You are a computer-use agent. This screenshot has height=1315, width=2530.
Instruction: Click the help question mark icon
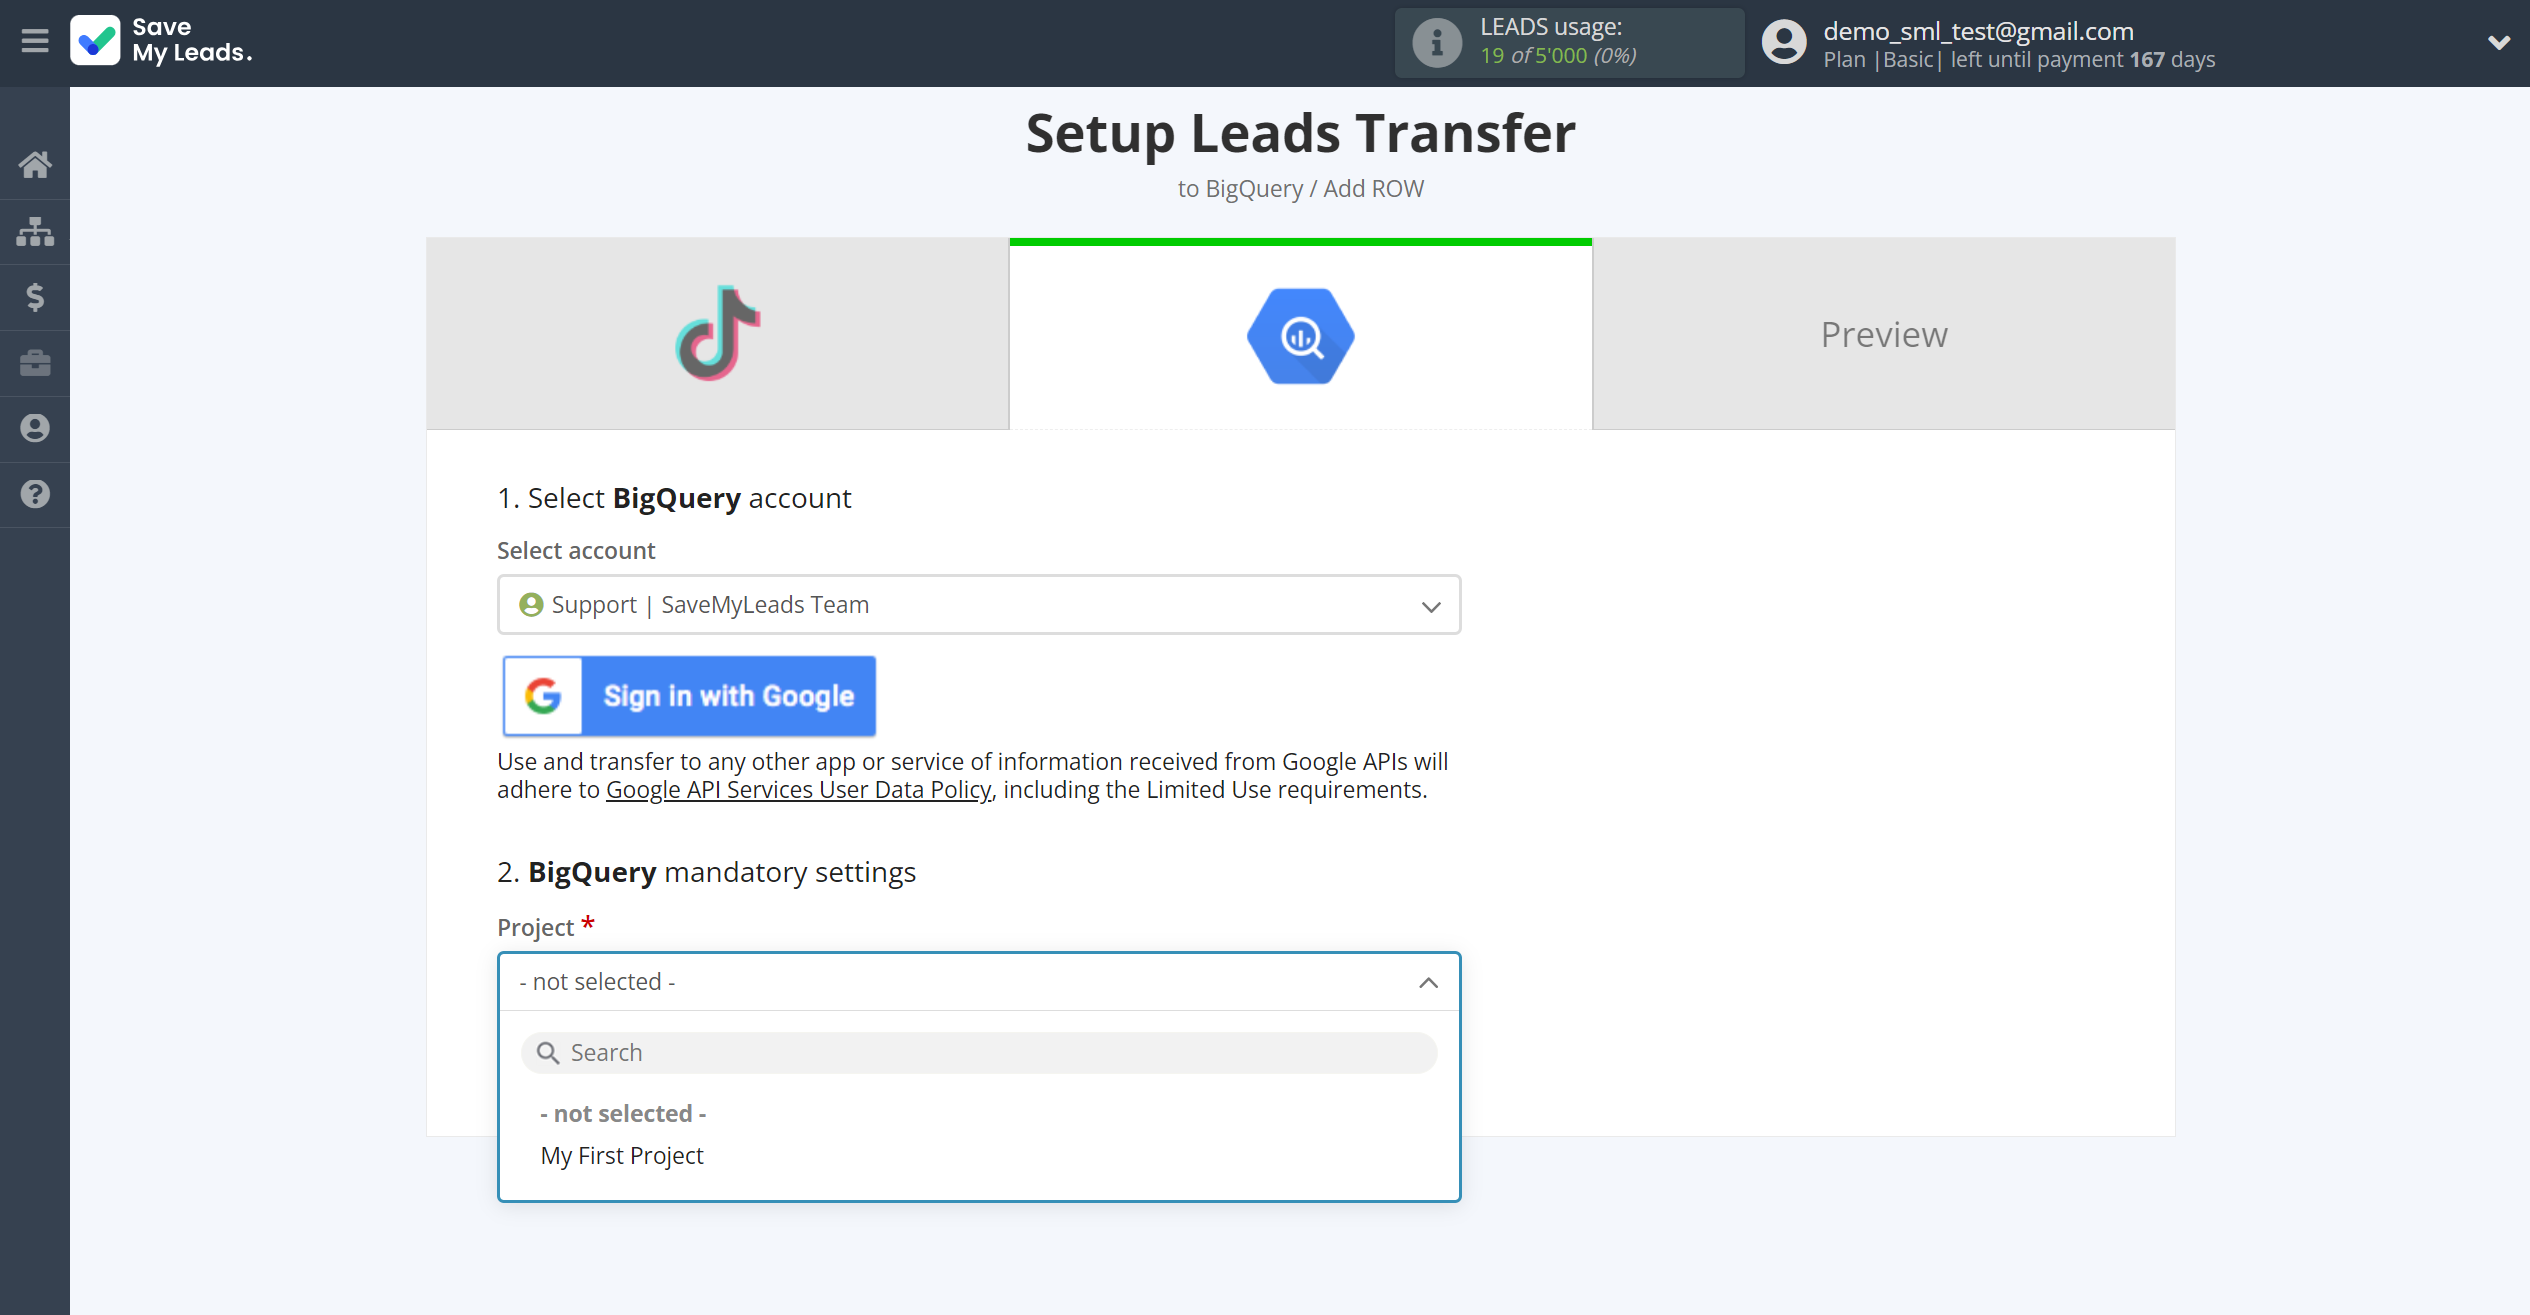pos(35,495)
